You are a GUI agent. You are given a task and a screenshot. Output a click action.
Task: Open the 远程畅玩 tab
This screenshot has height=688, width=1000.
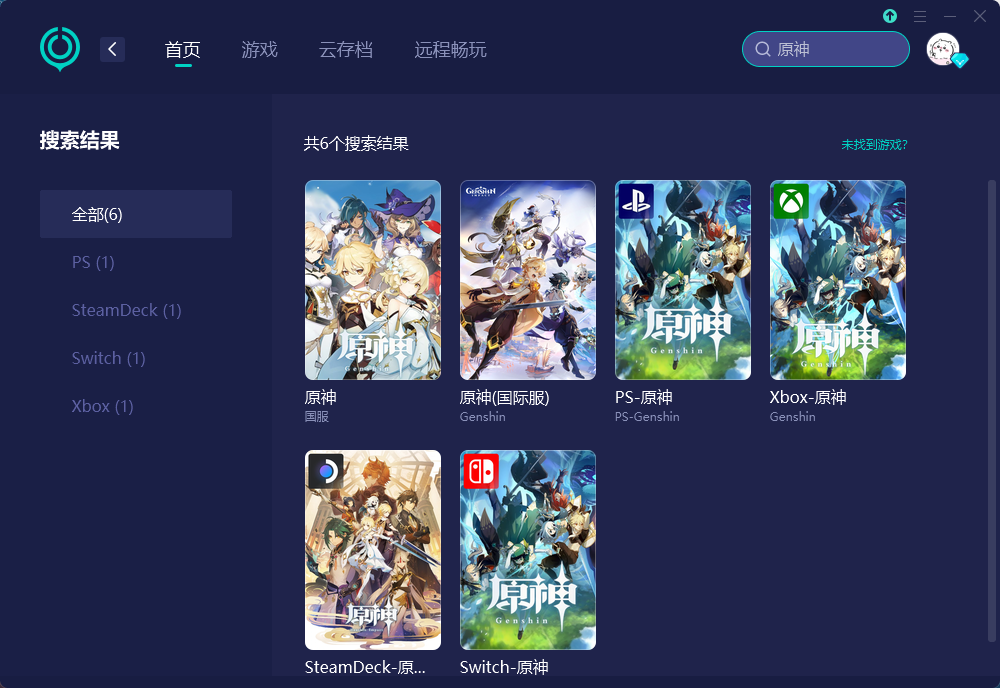(450, 50)
